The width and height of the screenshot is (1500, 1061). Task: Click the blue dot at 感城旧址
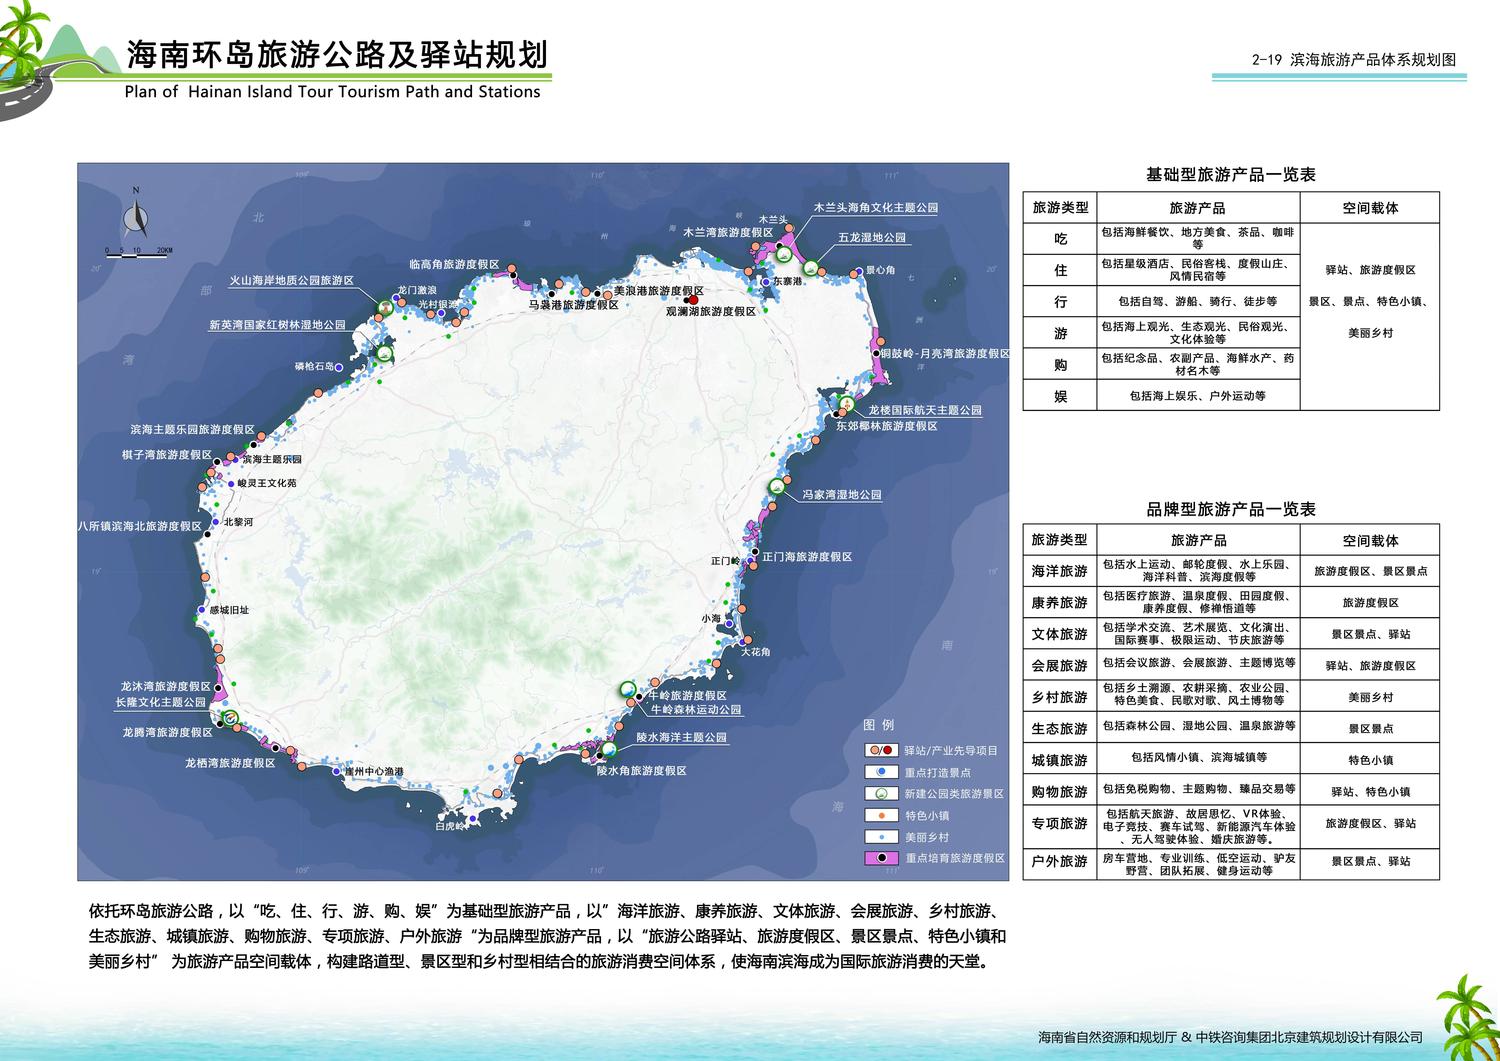201,610
